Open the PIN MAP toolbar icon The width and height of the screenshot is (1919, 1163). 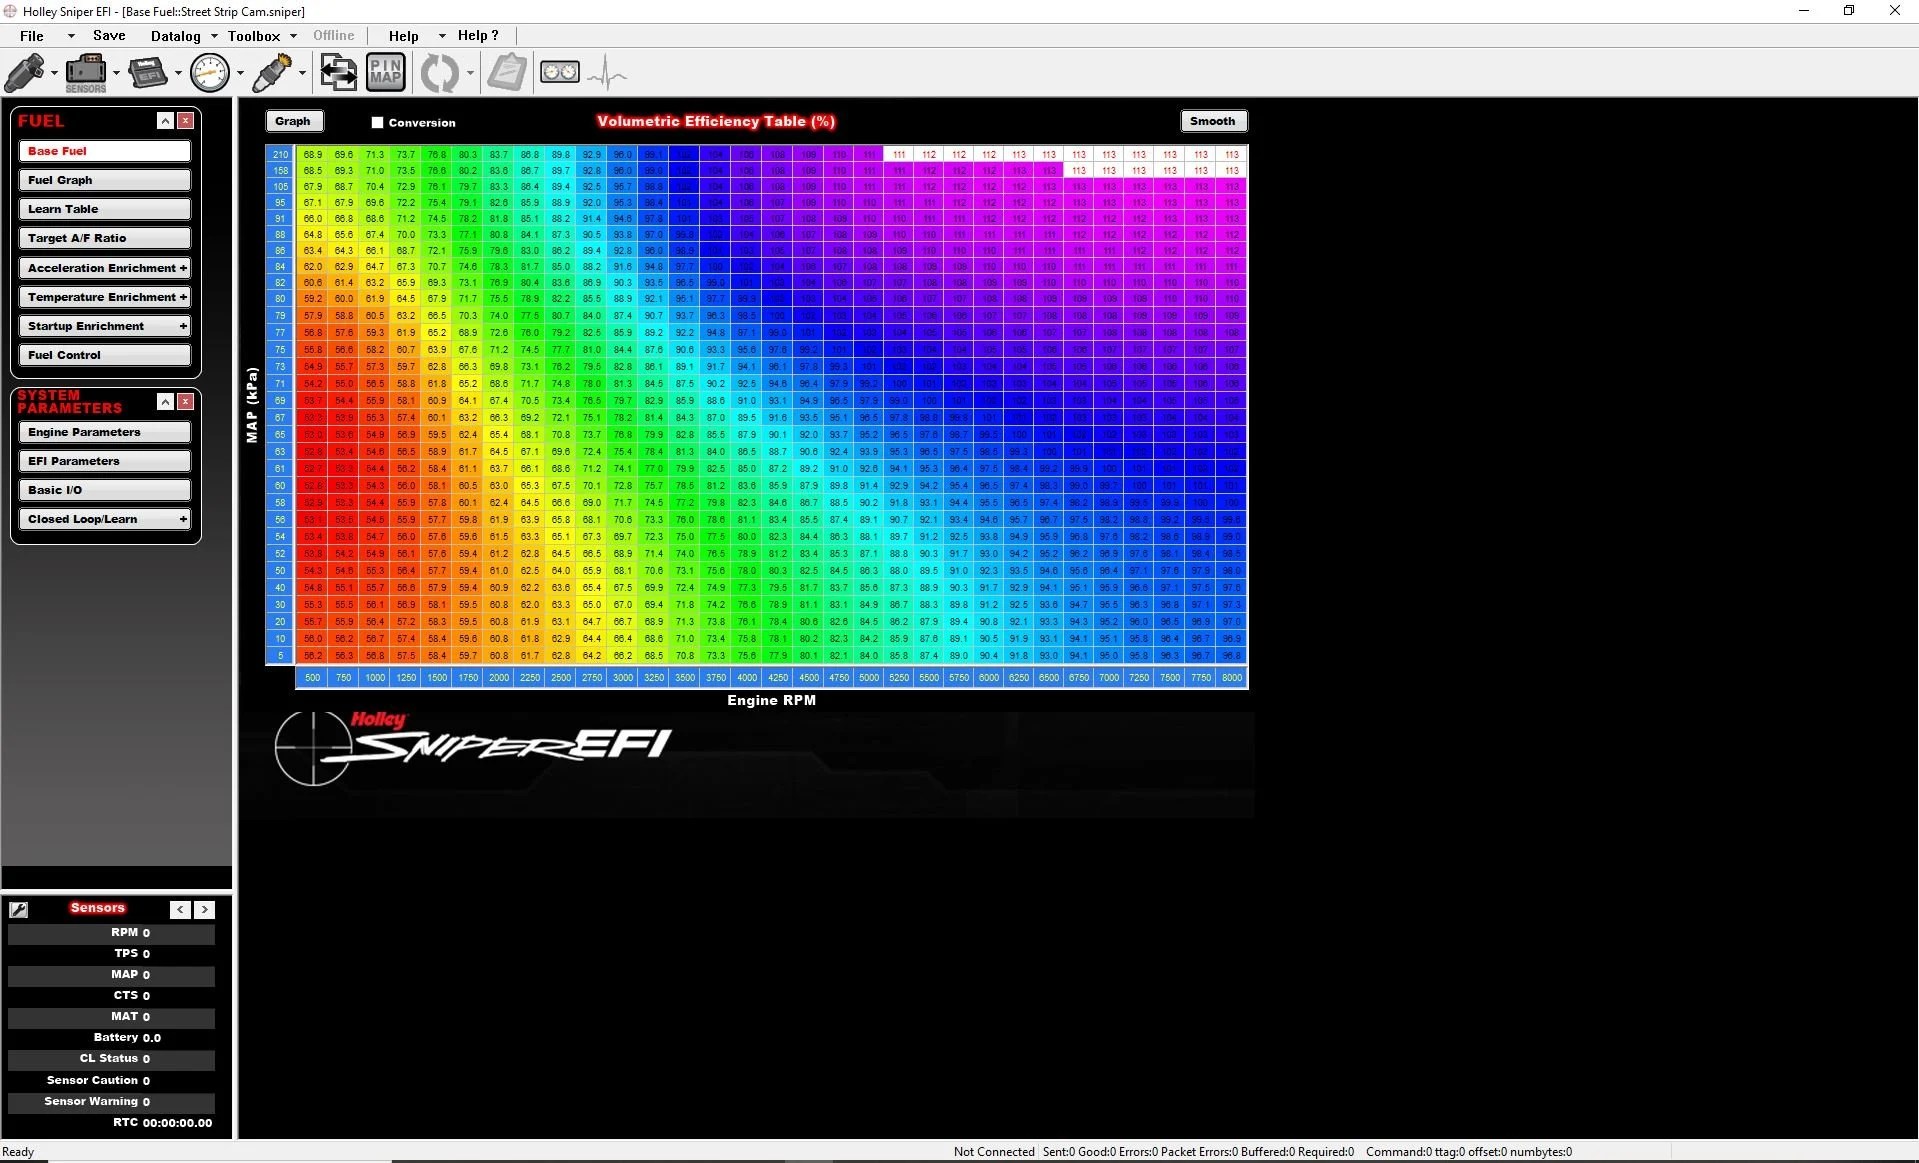coord(386,73)
